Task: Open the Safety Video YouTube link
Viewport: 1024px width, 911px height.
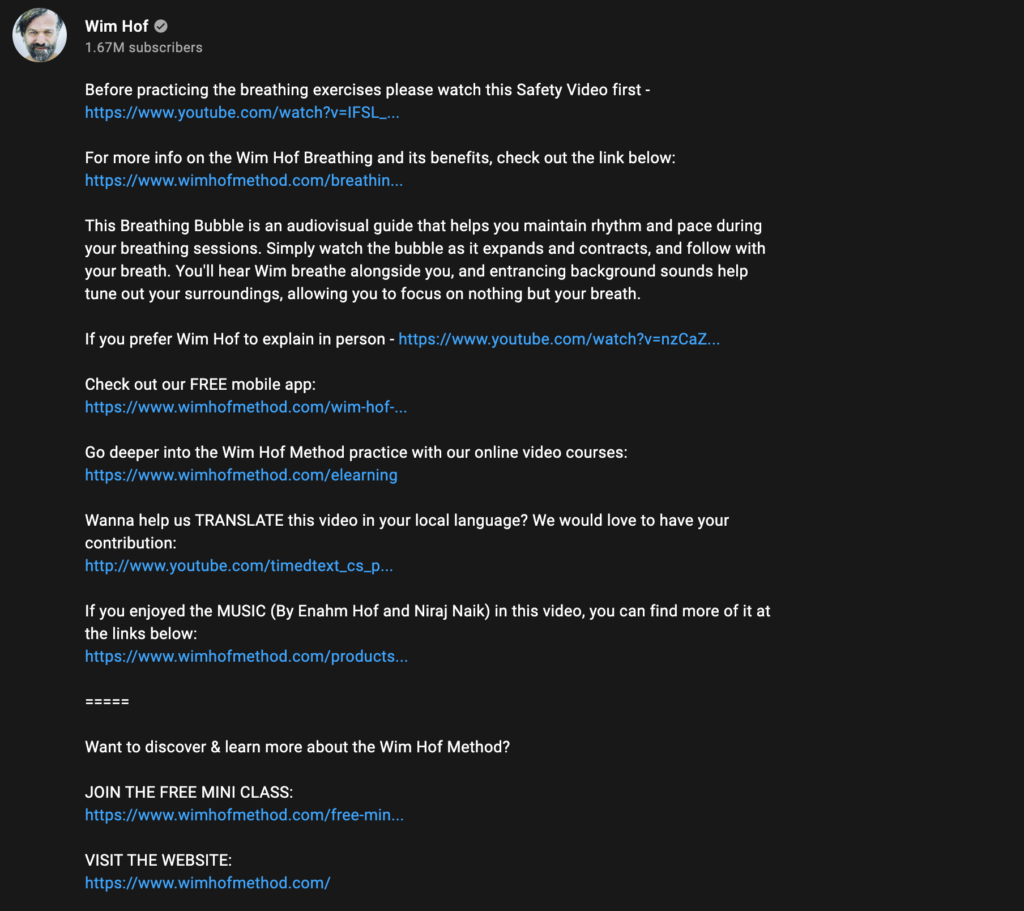Action: pos(242,112)
